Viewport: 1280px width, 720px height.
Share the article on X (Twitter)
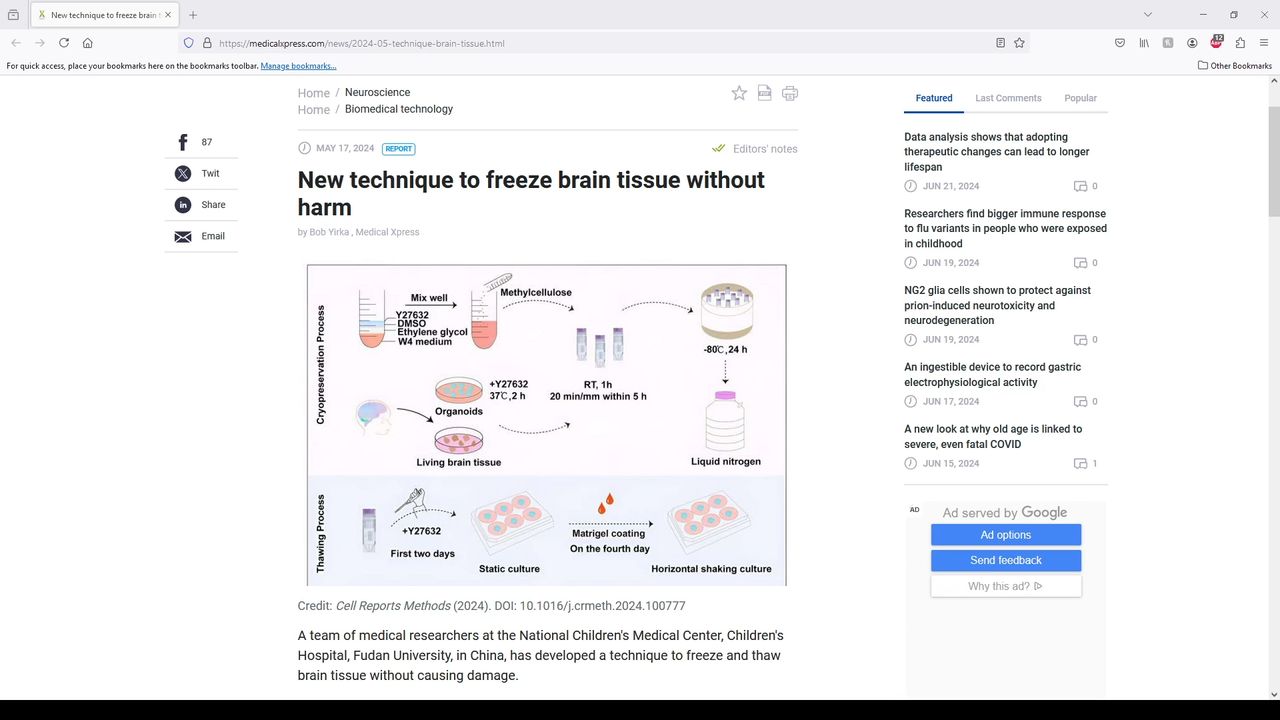[183, 174]
